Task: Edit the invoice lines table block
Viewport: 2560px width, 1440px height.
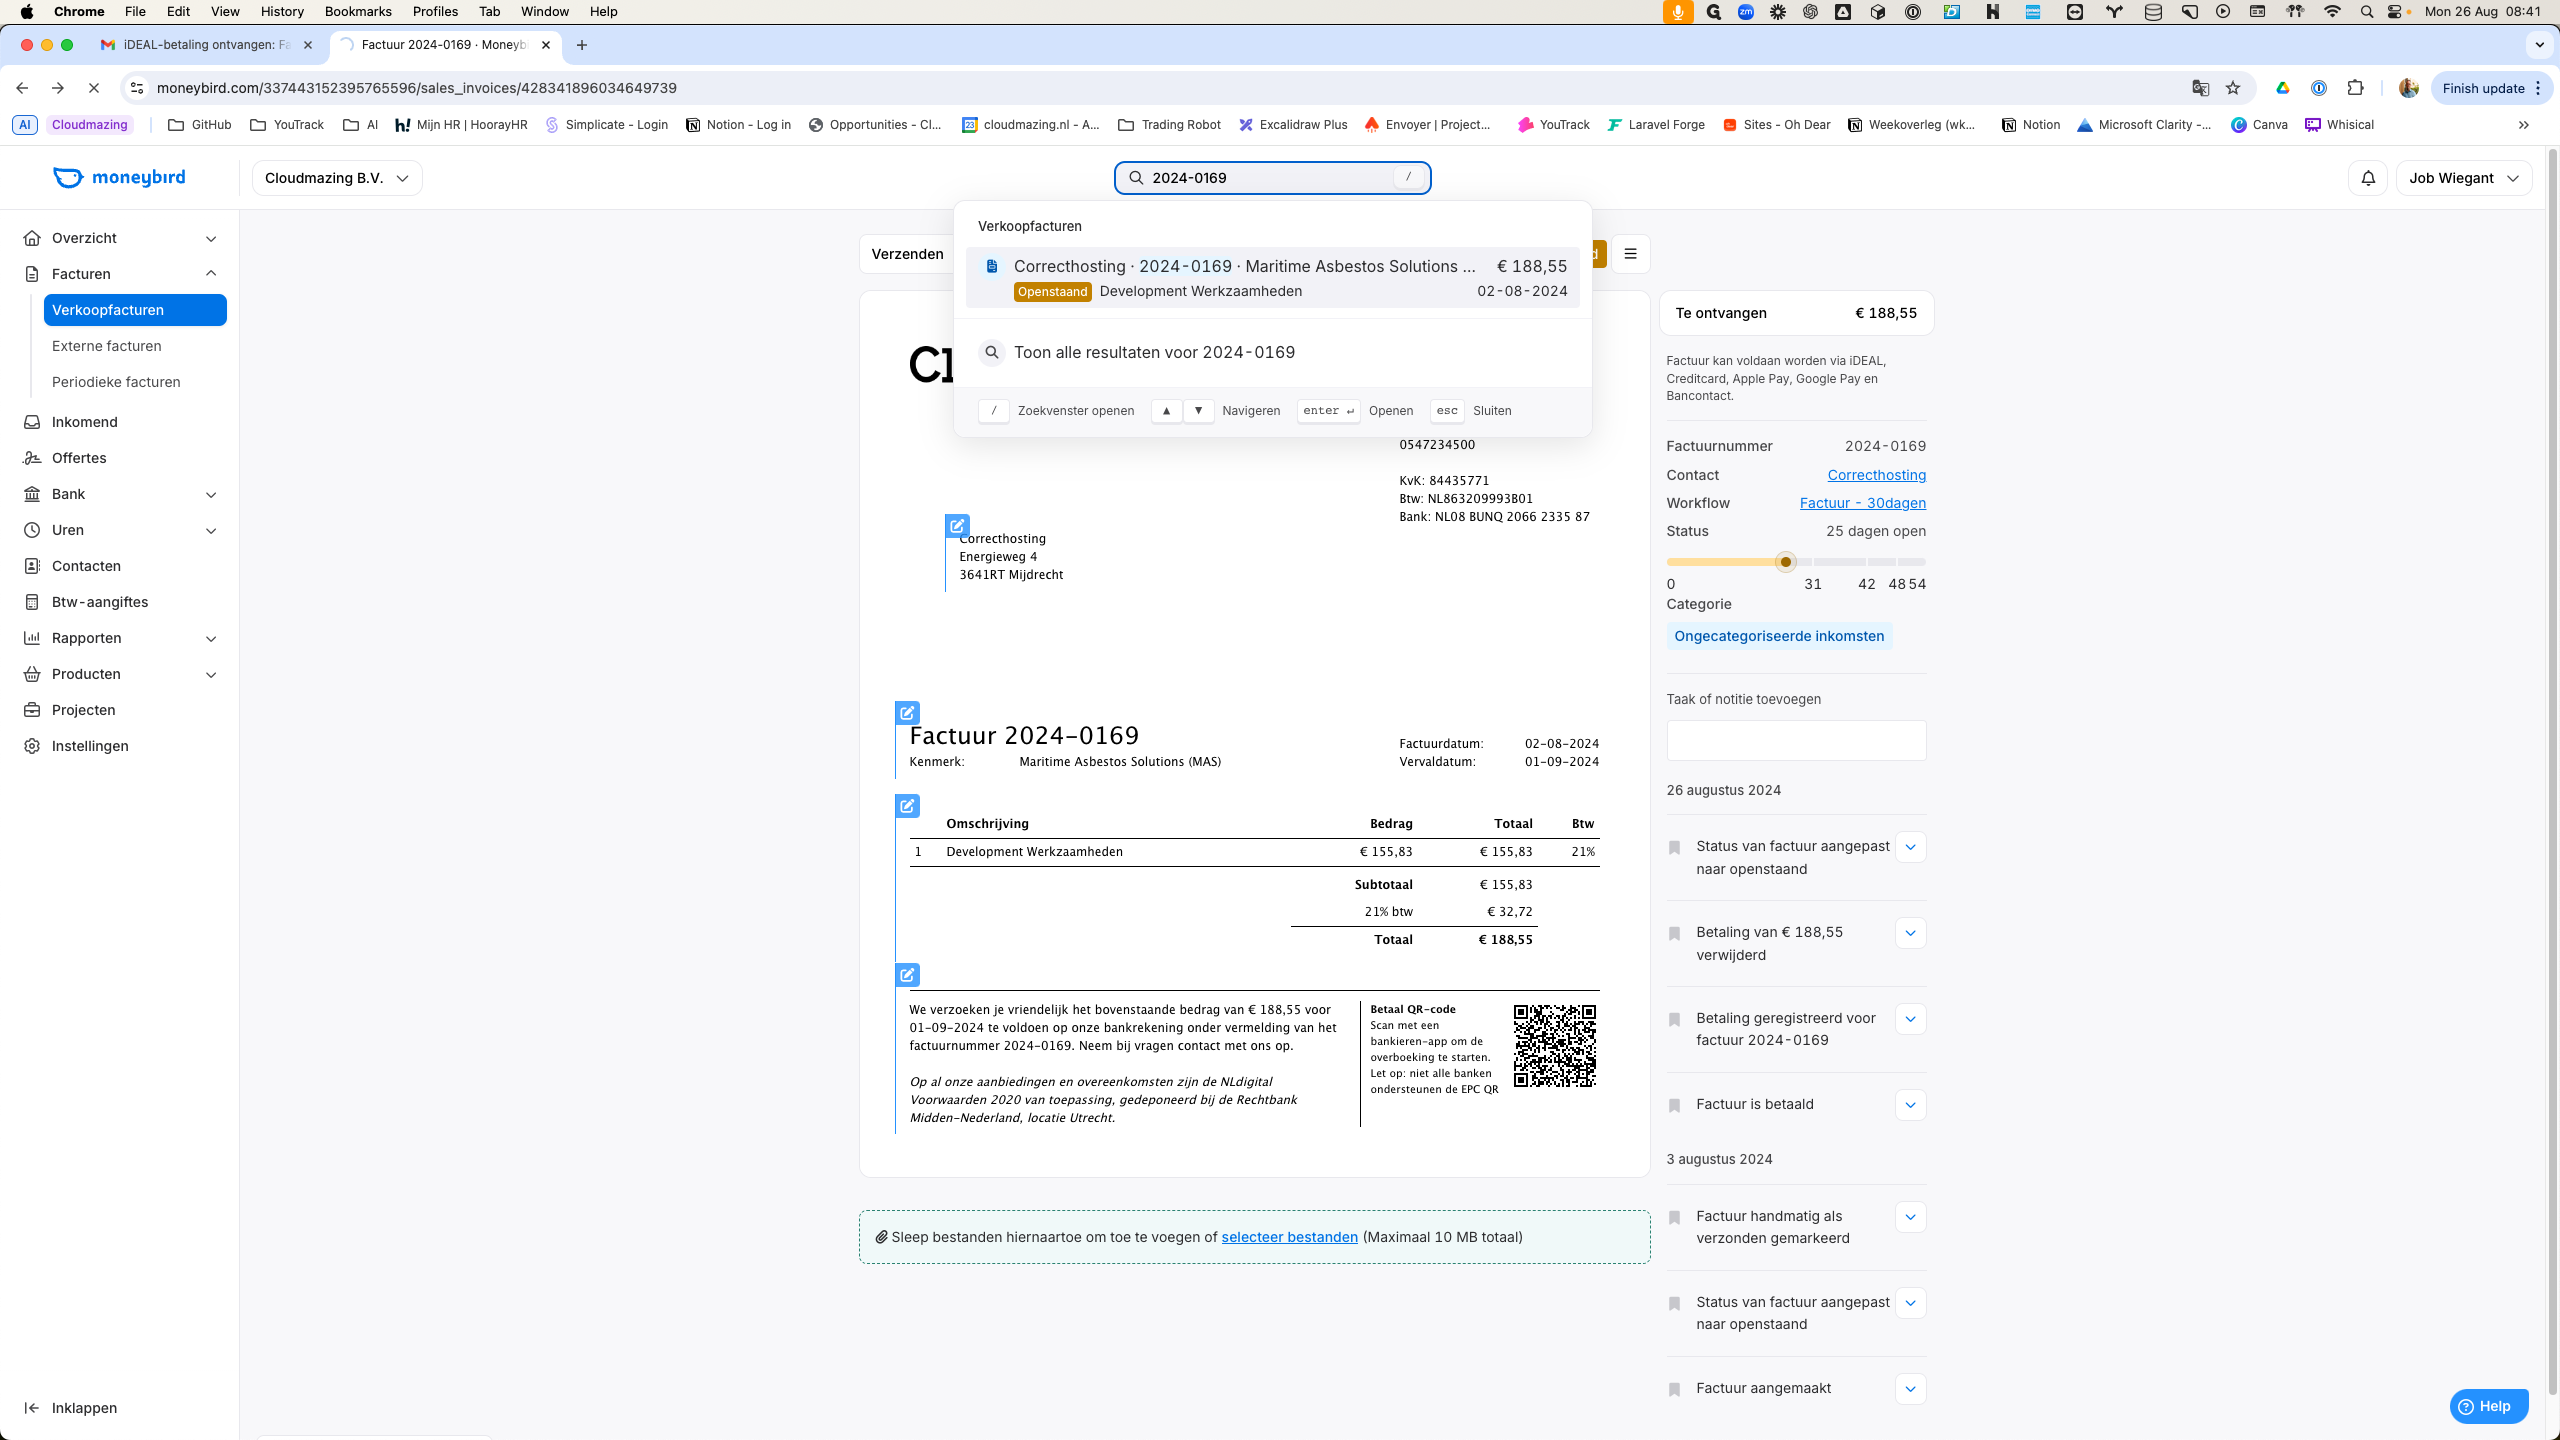Action: (907, 806)
